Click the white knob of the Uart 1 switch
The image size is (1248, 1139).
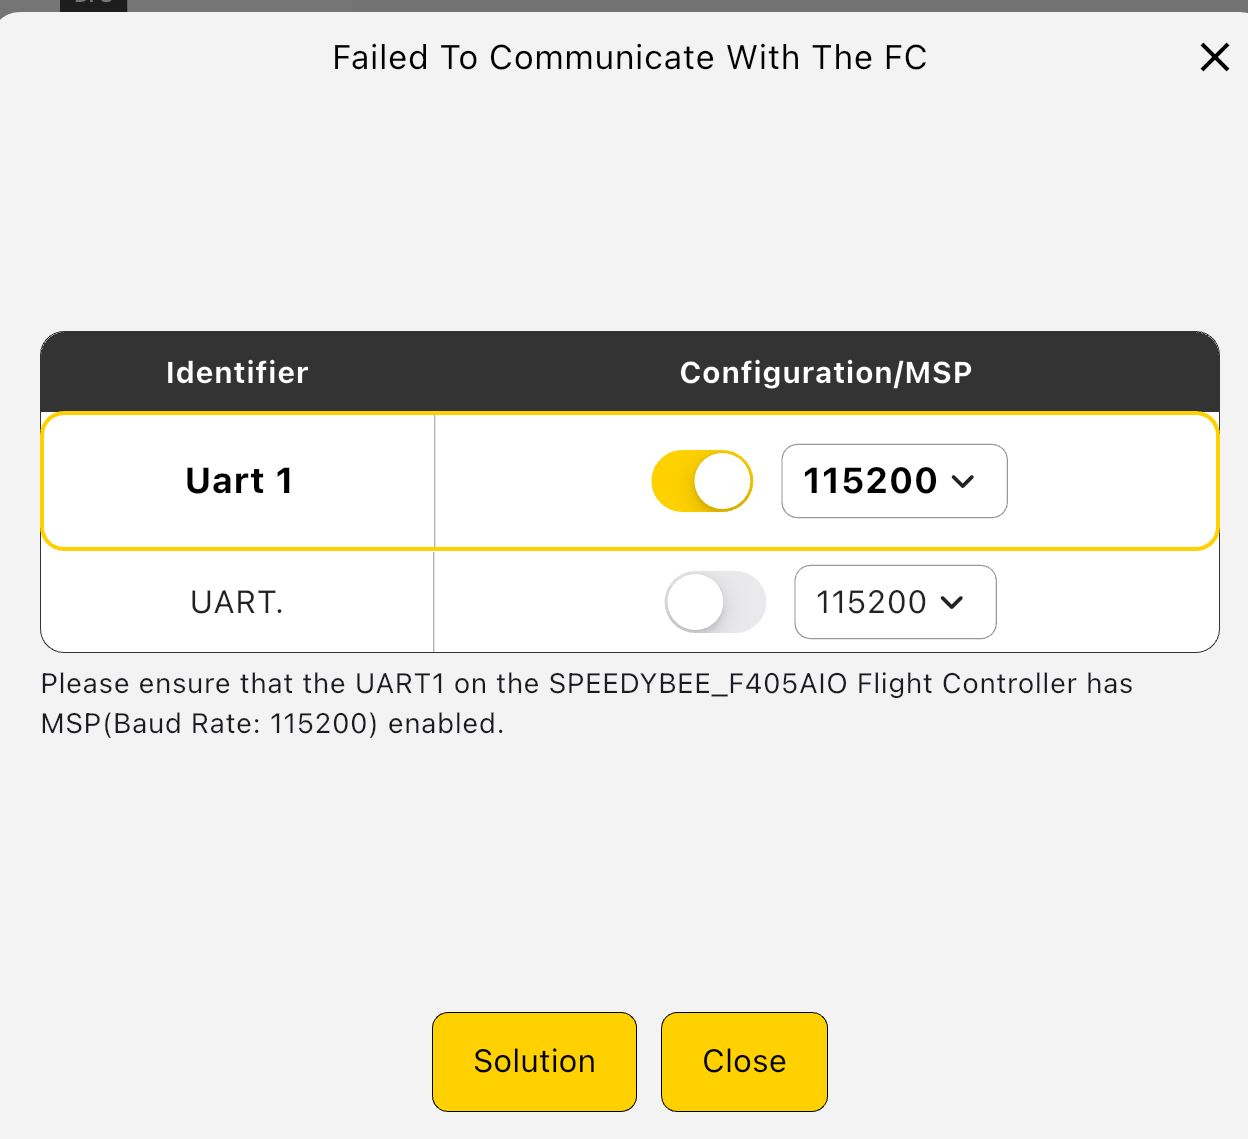click(722, 481)
